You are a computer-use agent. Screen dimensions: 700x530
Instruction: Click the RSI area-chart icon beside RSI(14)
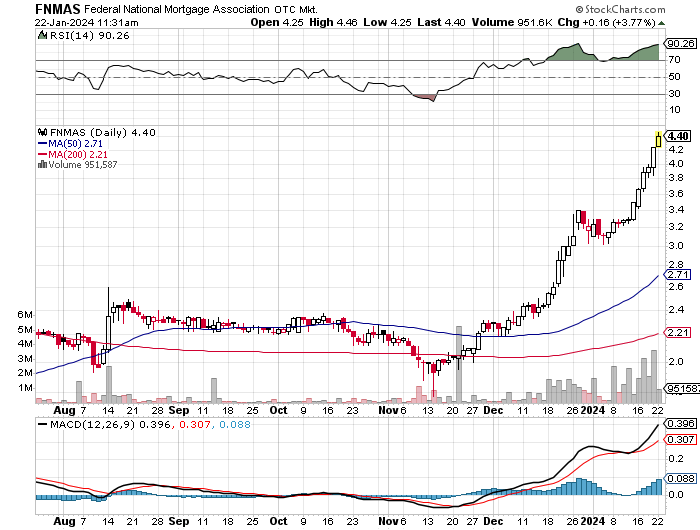click(42, 35)
